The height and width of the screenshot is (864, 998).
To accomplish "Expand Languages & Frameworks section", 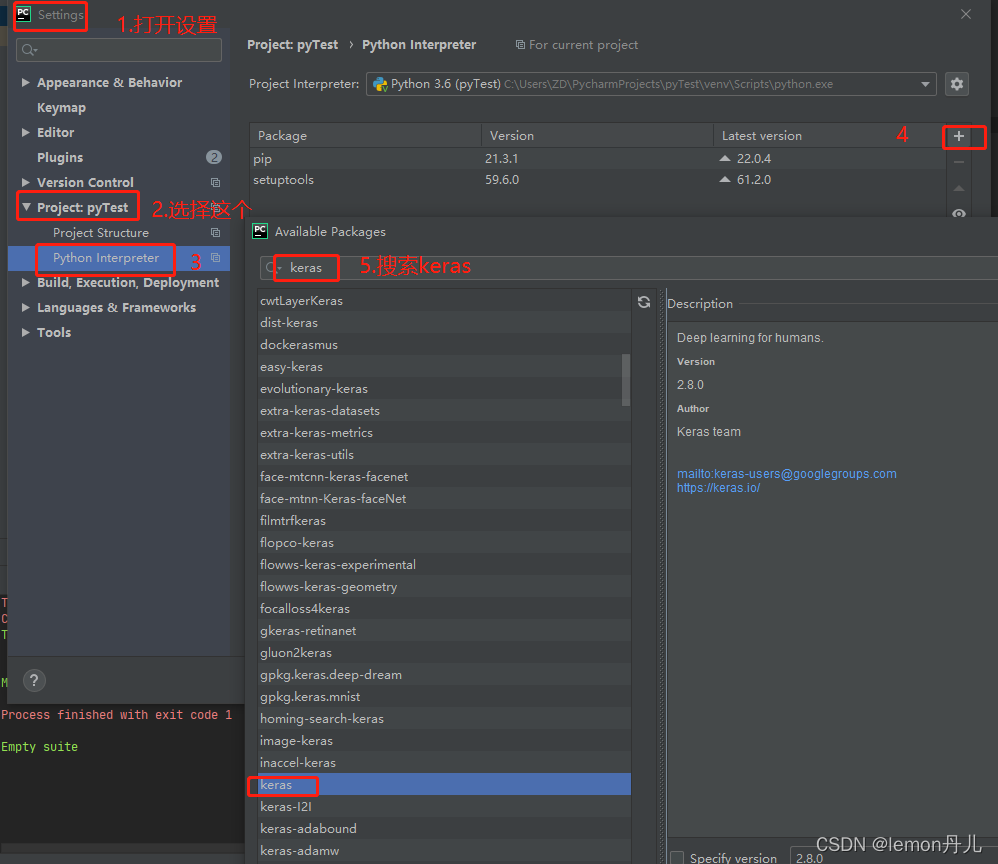I will [25, 308].
